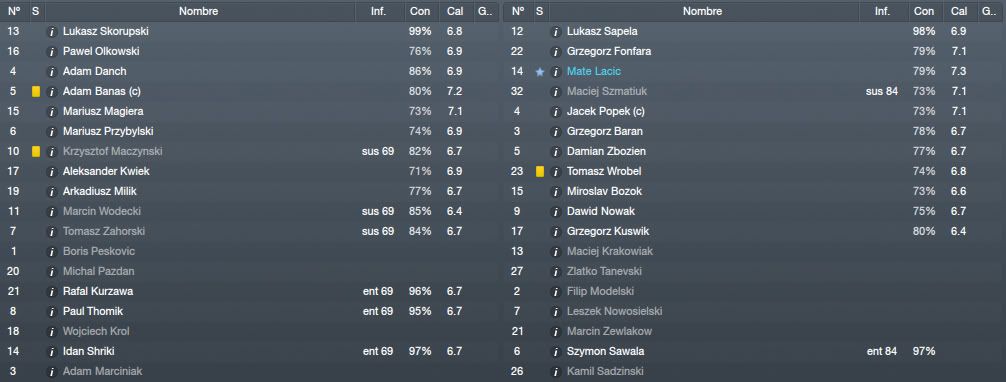Image resolution: width=1006 pixels, height=382 pixels.
Task: Open info icon for Szymon Sawala
Action: (557, 352)
